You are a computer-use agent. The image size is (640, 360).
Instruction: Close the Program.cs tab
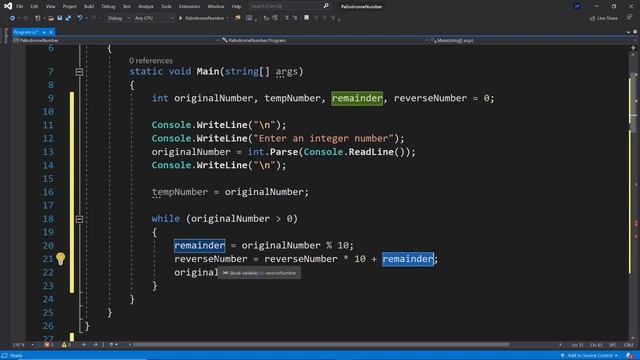coord(51,32)
